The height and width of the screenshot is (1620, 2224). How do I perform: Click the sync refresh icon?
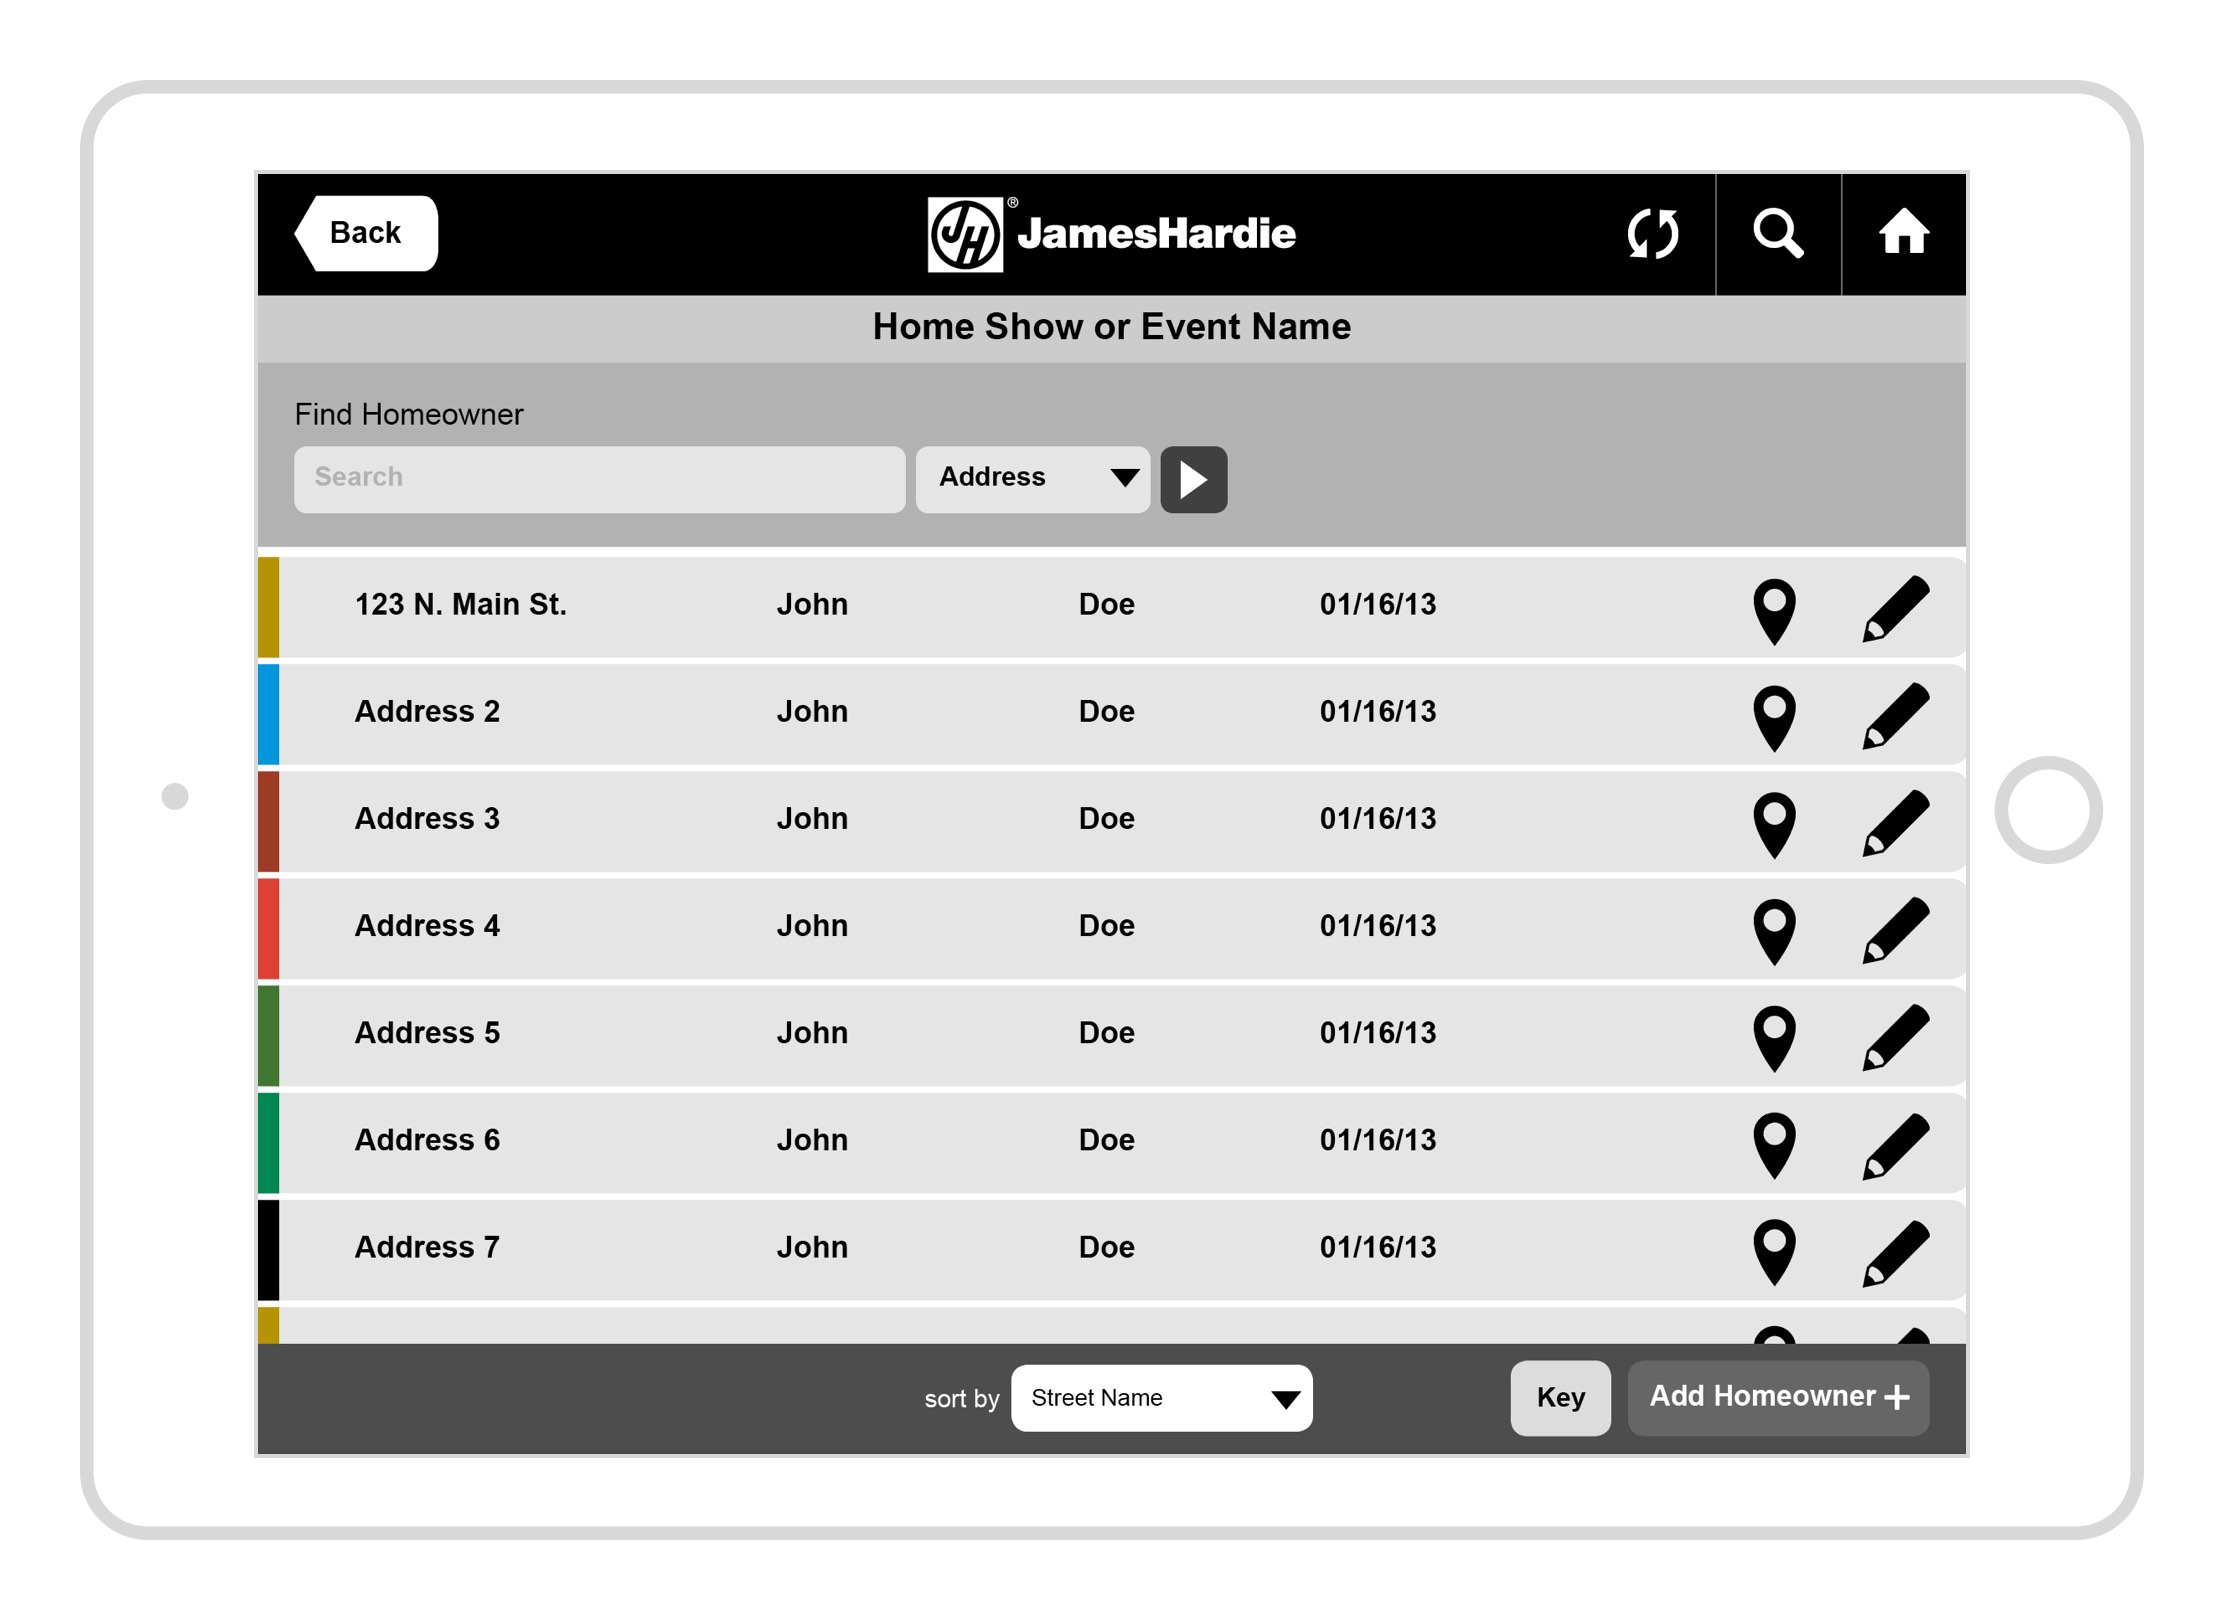(x=1652, y=233)
